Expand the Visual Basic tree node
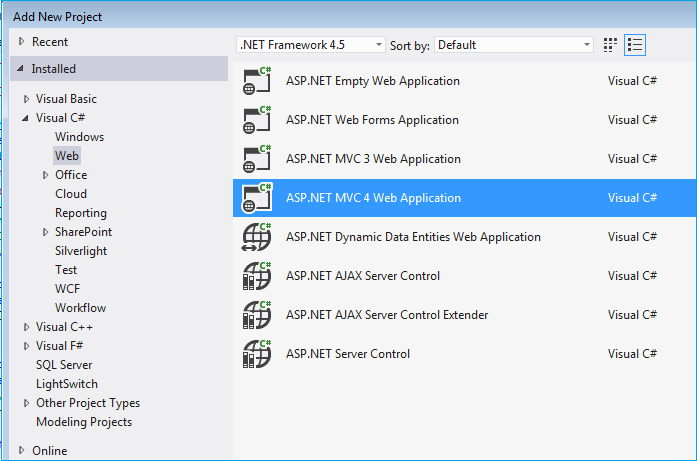This screenshot has width=697, height=461. pos(27,100)
